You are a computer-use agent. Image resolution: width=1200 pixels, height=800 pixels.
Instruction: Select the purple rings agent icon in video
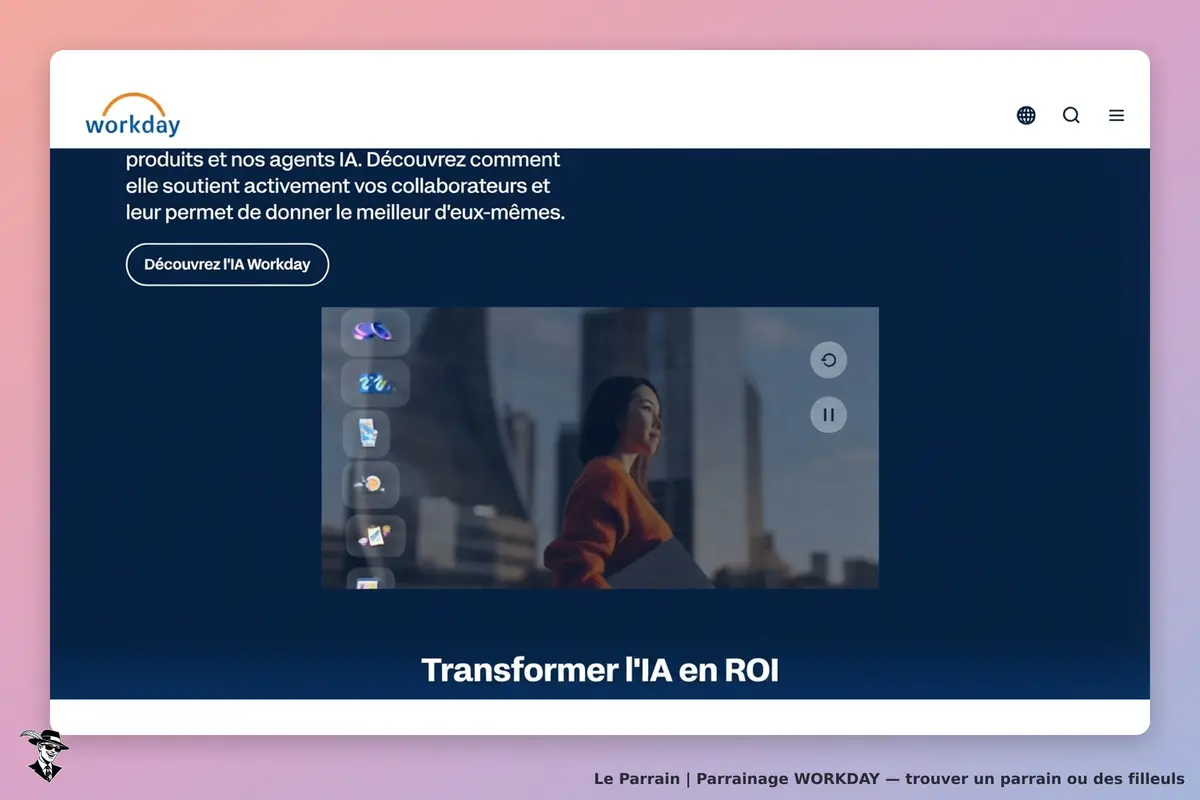[x=375, y=331]
